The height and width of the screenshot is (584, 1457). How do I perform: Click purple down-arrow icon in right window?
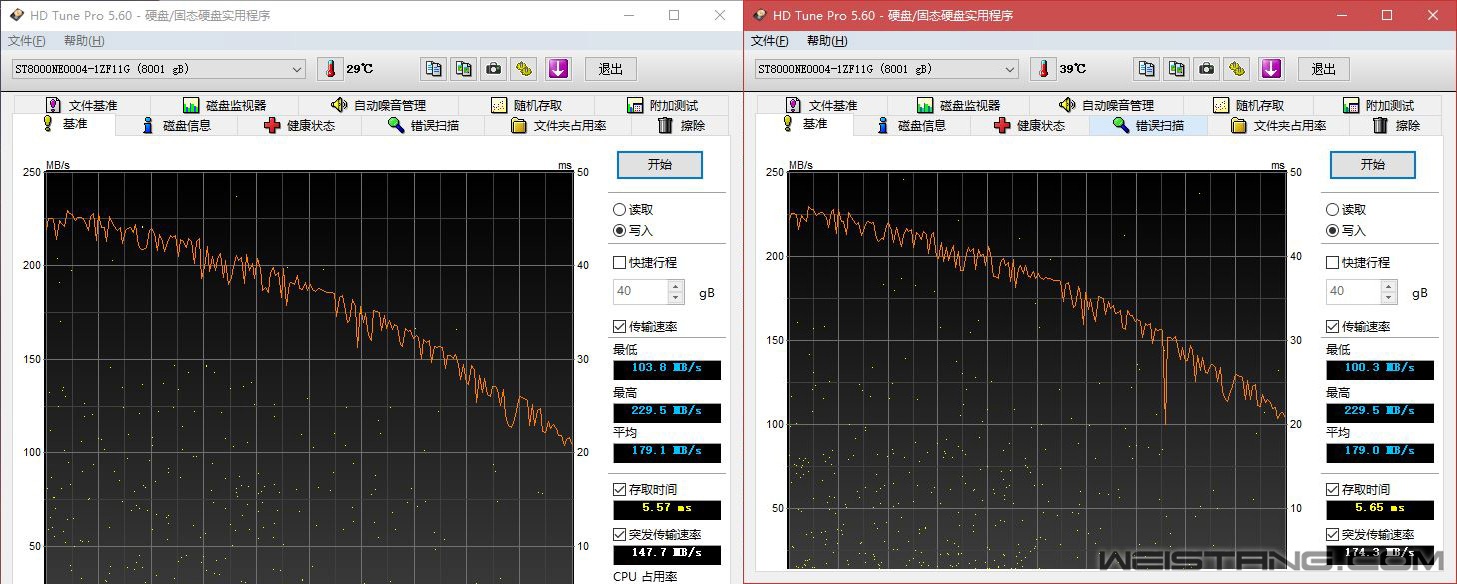(1271, 69)
